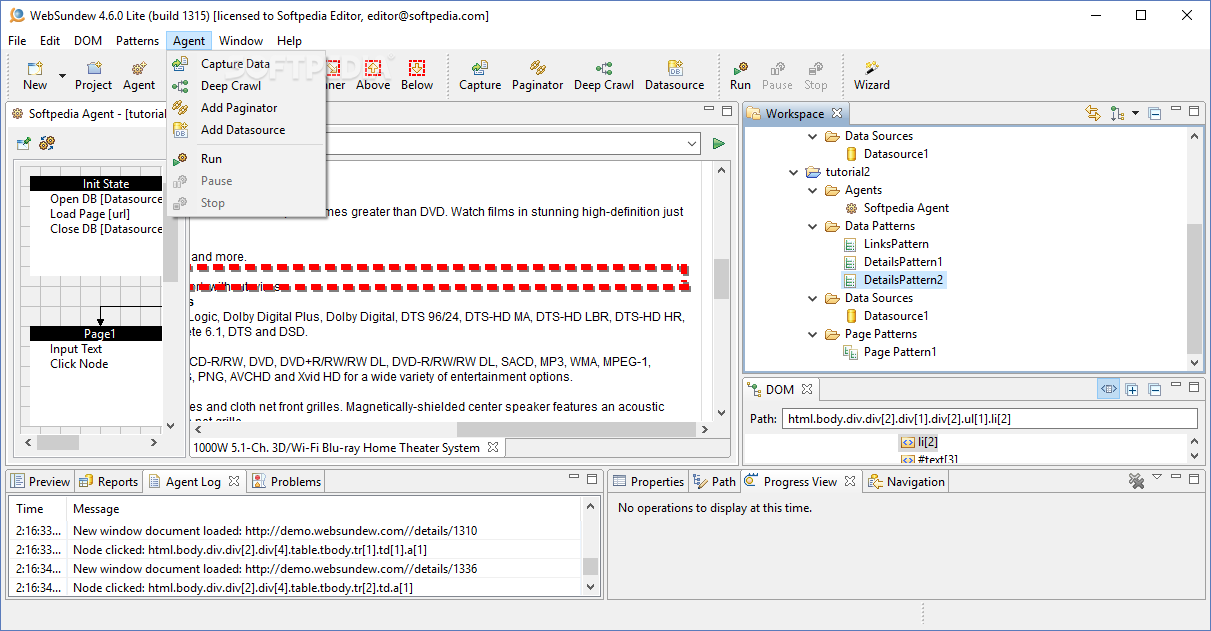Screen dimensions: 1211x631
Task: Toggle the DOM highlight mode button
Action: pos(1108,389)
